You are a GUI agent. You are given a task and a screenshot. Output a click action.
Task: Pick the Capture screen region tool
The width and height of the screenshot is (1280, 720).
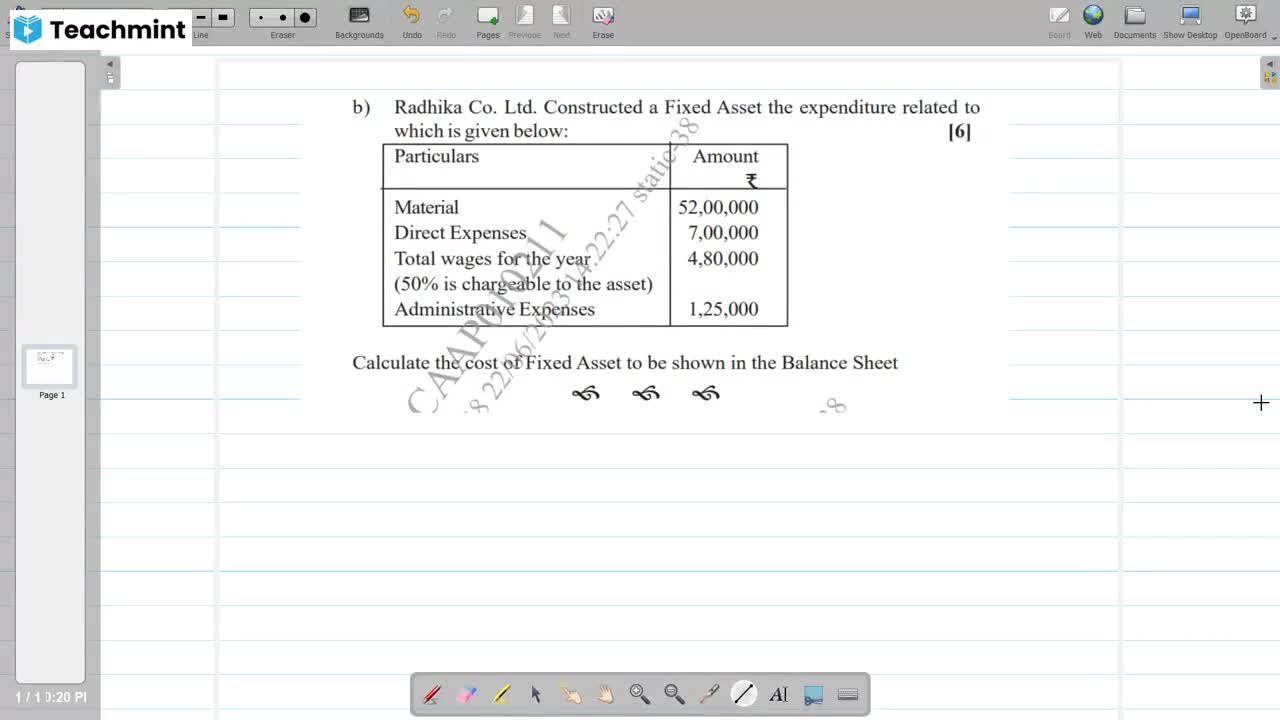click(813, 694)
